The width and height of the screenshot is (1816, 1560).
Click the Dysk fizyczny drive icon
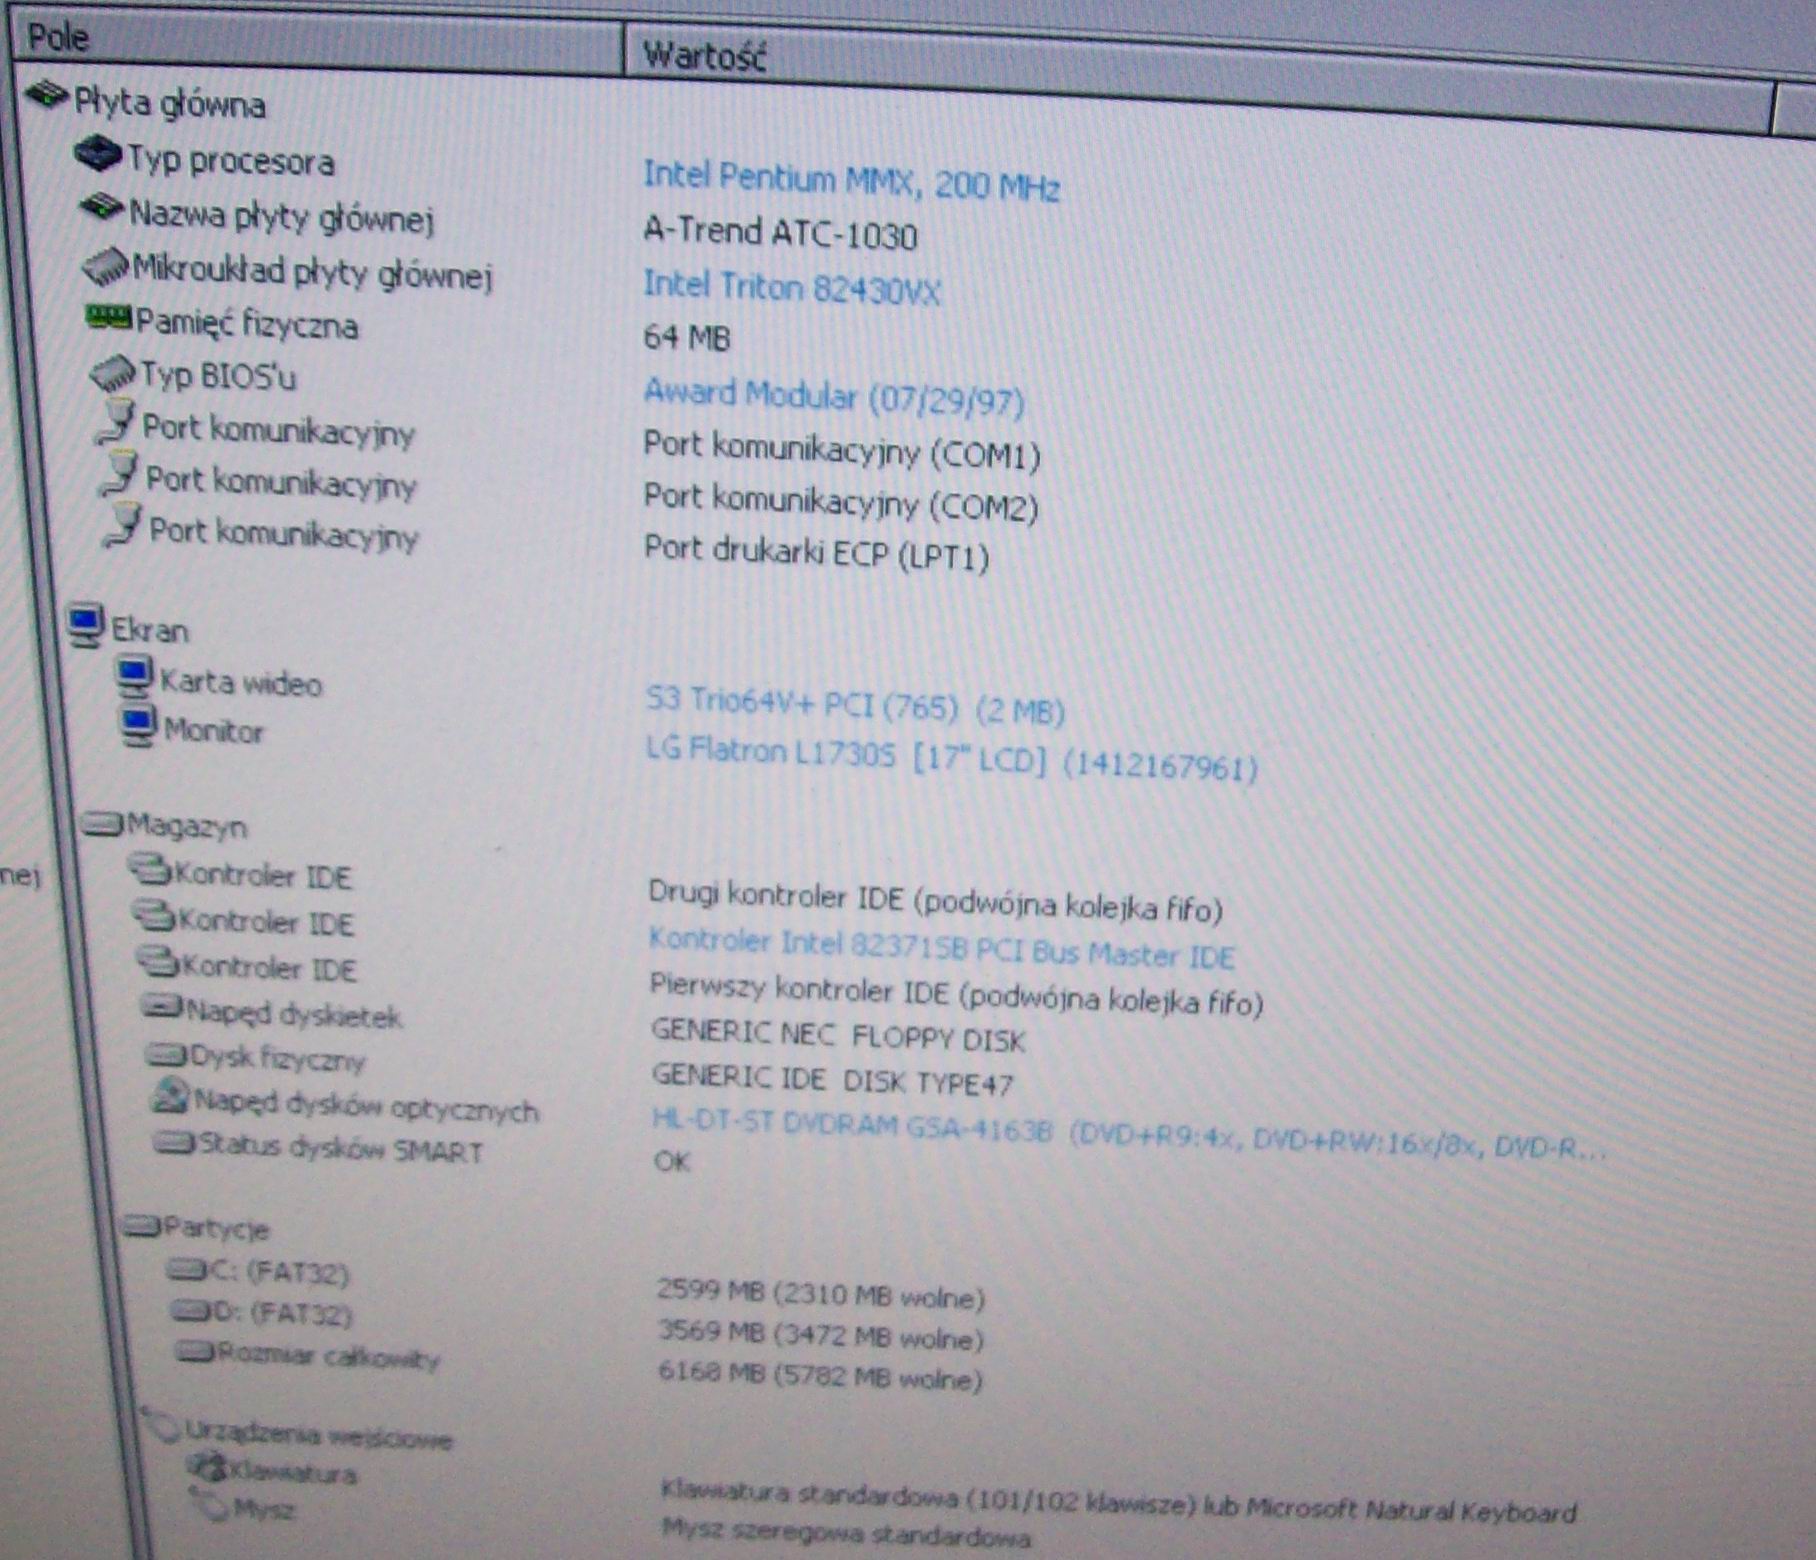tap(167, 1055)
